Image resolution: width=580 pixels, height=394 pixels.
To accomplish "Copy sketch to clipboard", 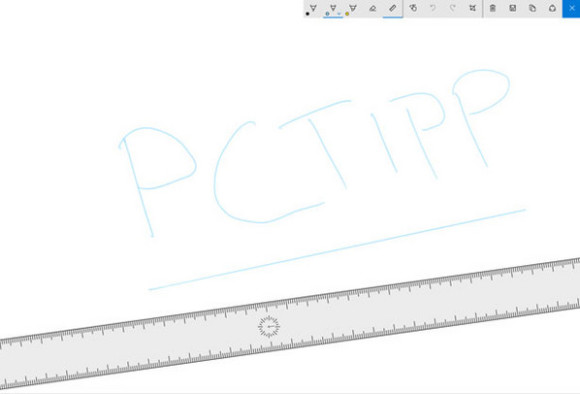I will click(532, 8).
